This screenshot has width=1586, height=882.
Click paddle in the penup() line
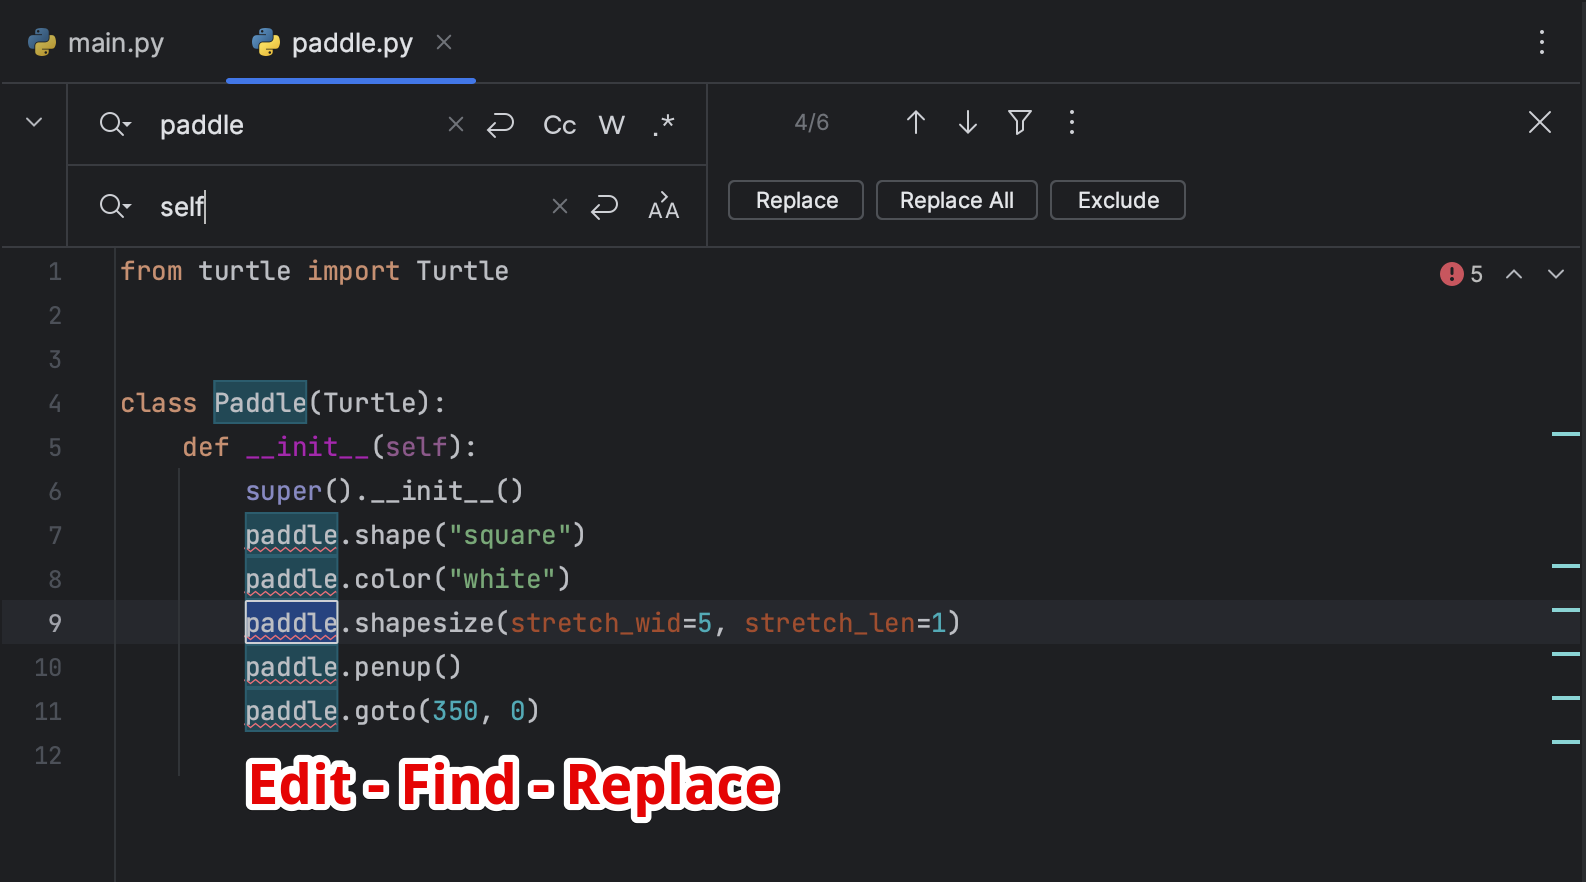pyautogui.click(x=291, y=667)
